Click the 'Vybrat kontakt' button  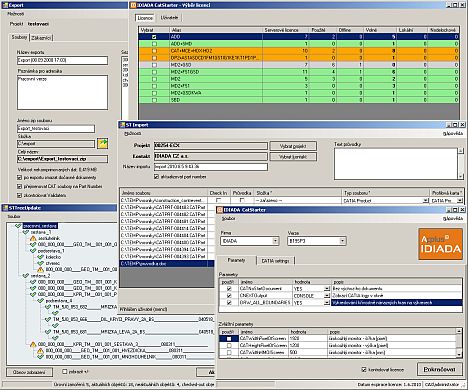point(293,157)
